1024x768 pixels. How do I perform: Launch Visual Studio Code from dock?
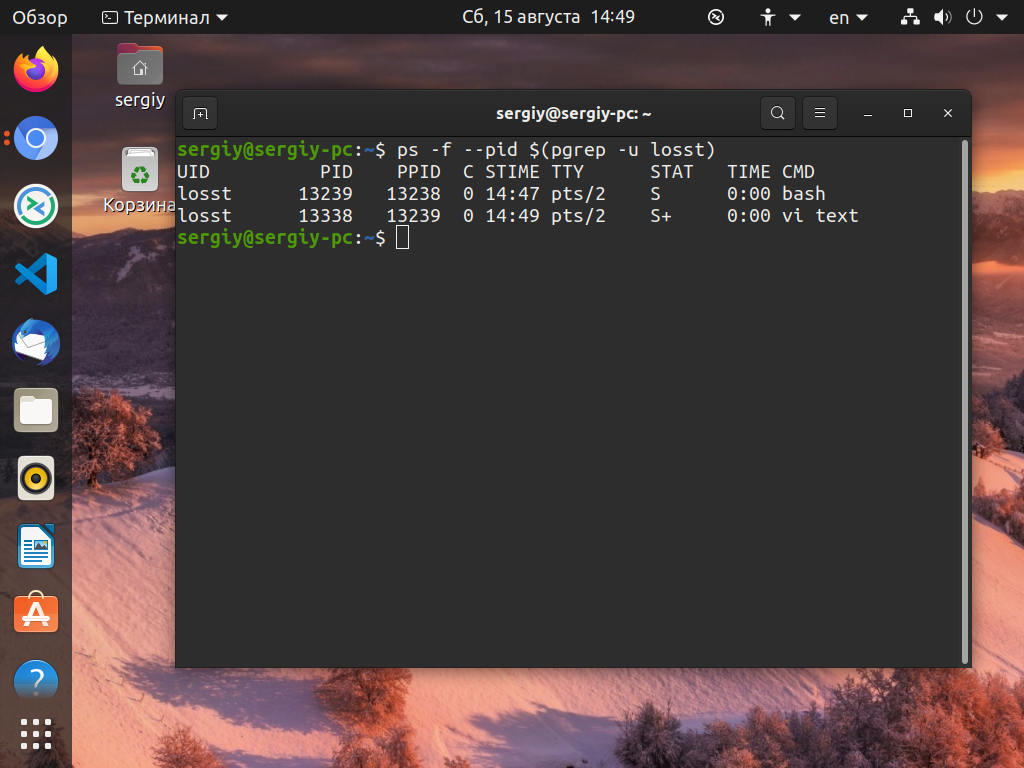36,274
